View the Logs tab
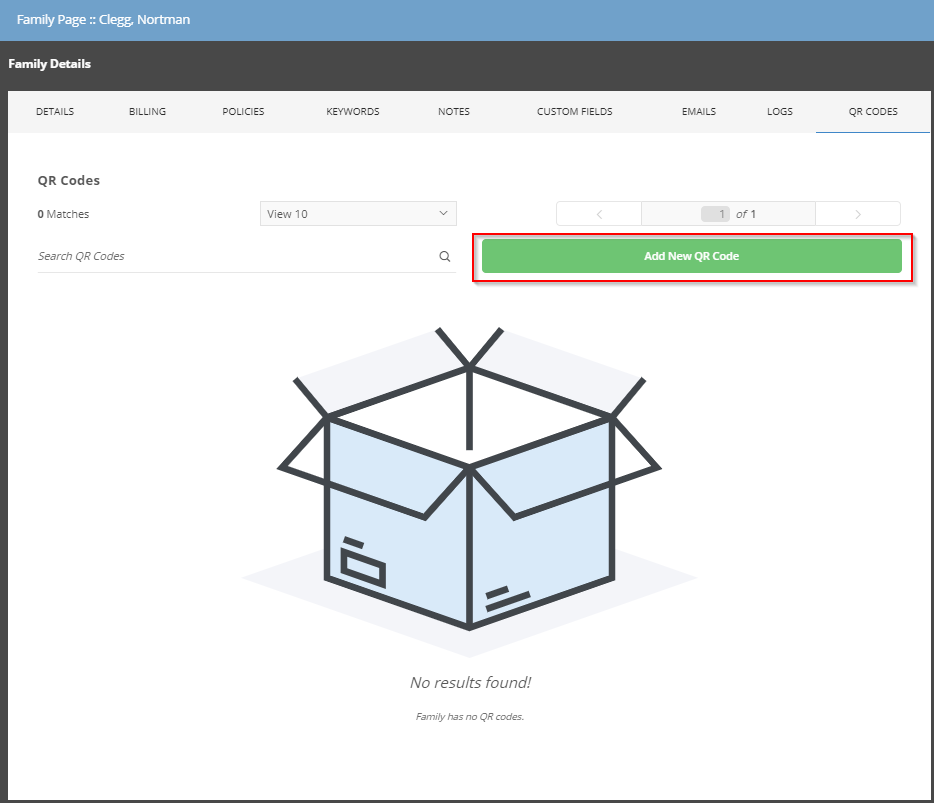Screen dimensions: 934x803 [x=780, y=112]
